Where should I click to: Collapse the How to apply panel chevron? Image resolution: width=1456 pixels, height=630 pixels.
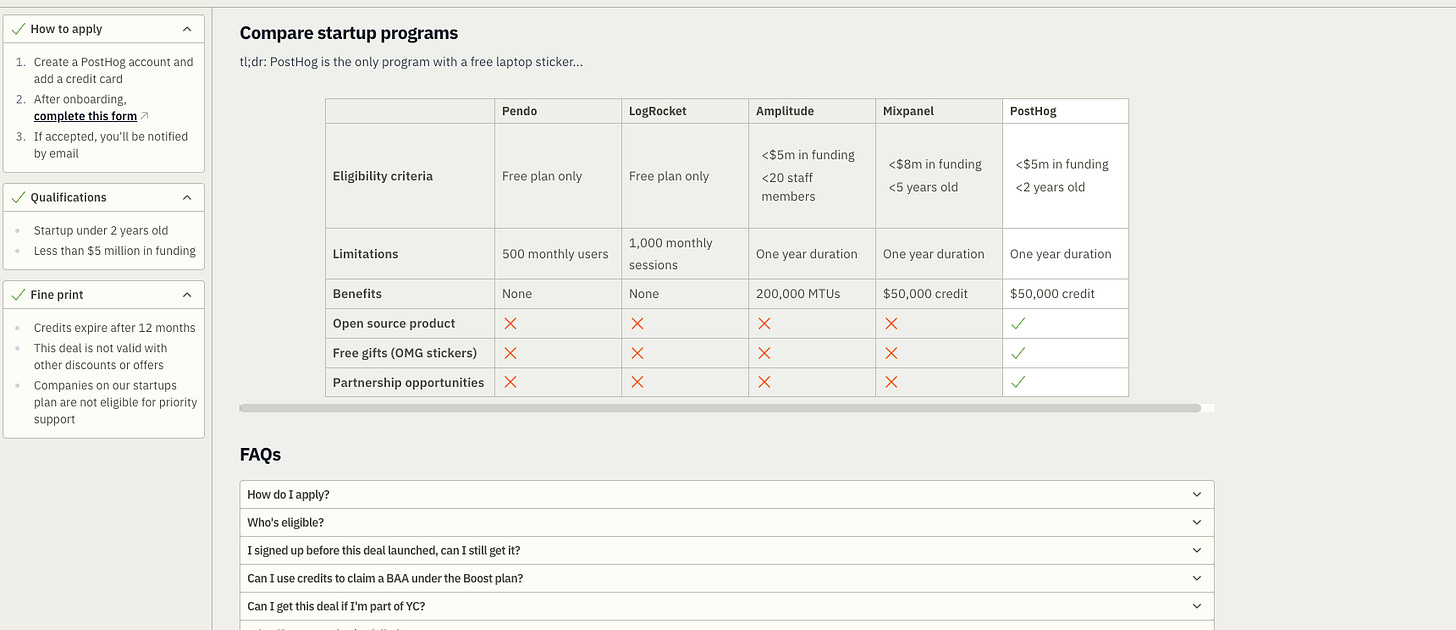[186, 29]
